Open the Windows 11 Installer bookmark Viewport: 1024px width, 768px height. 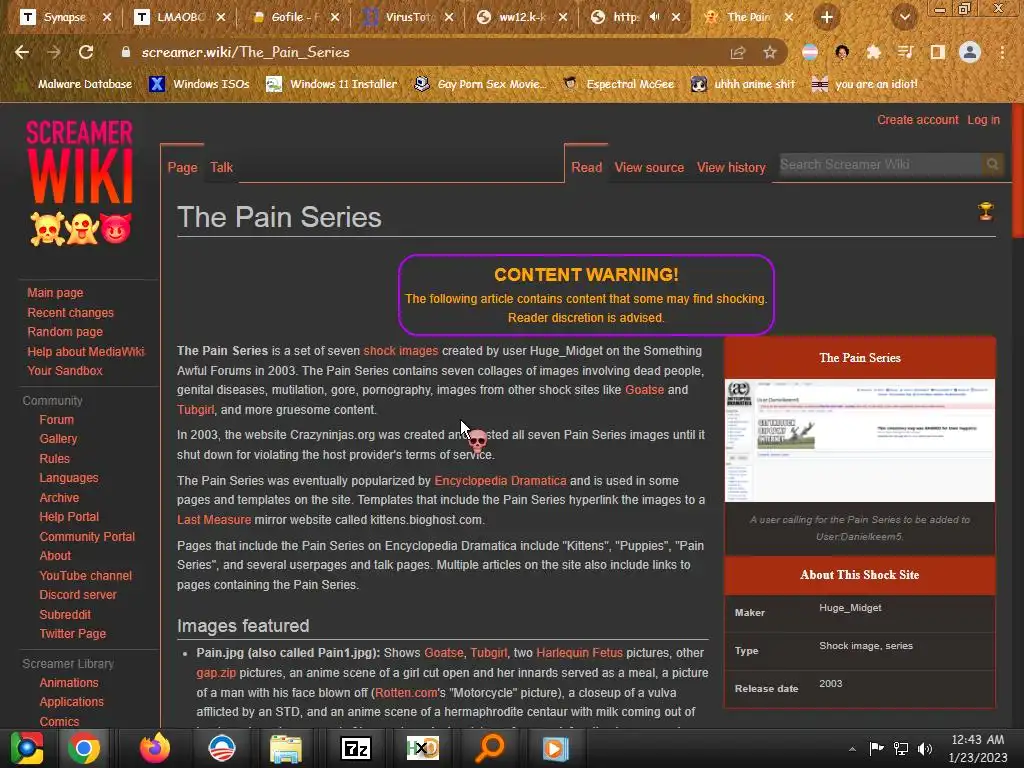[x=332, y=84]
